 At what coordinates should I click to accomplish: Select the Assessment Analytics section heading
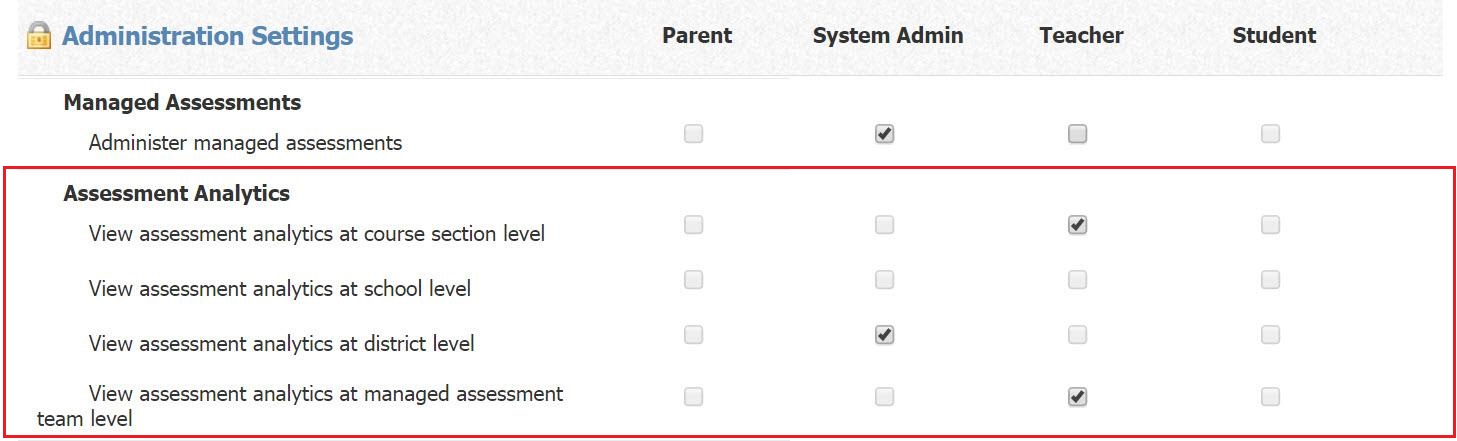(176, 193)
